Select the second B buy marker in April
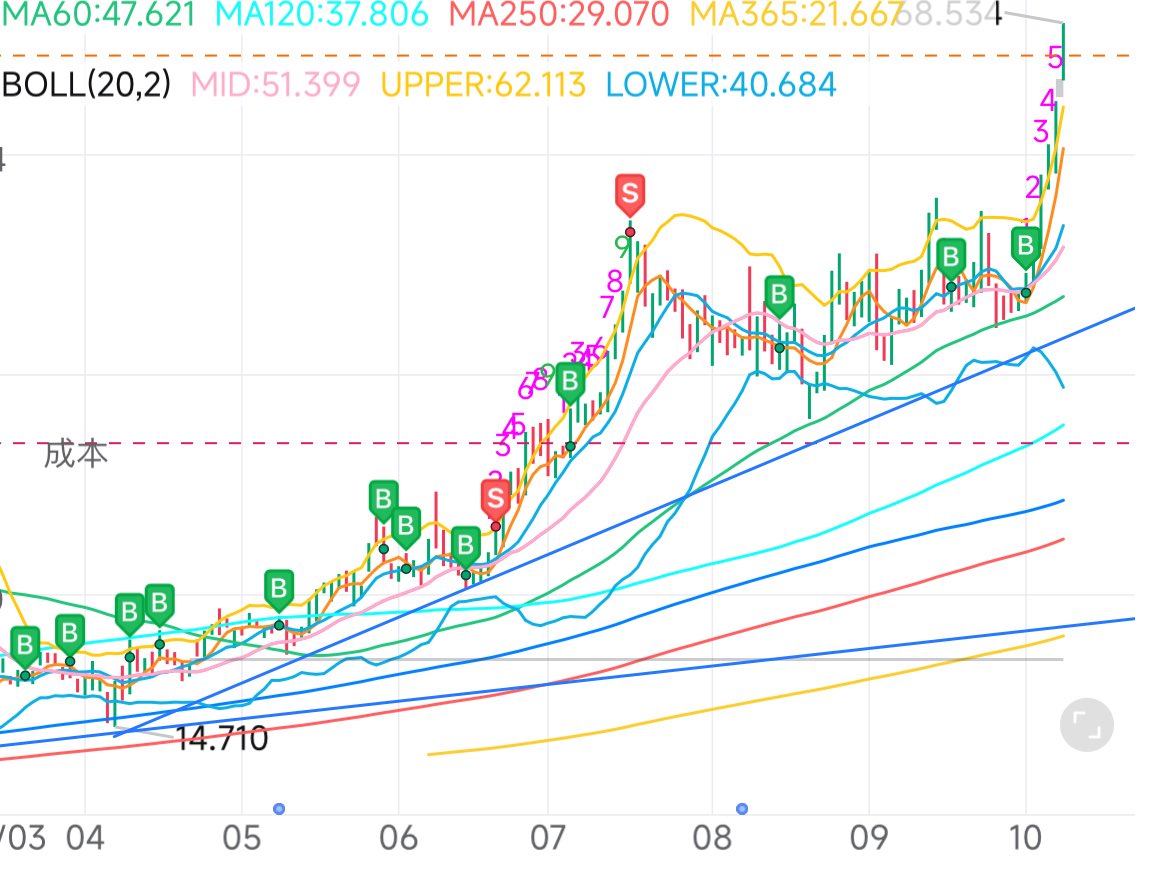Image resolution: width=1171 pixels, height=889 pixels. click(159, 603)
